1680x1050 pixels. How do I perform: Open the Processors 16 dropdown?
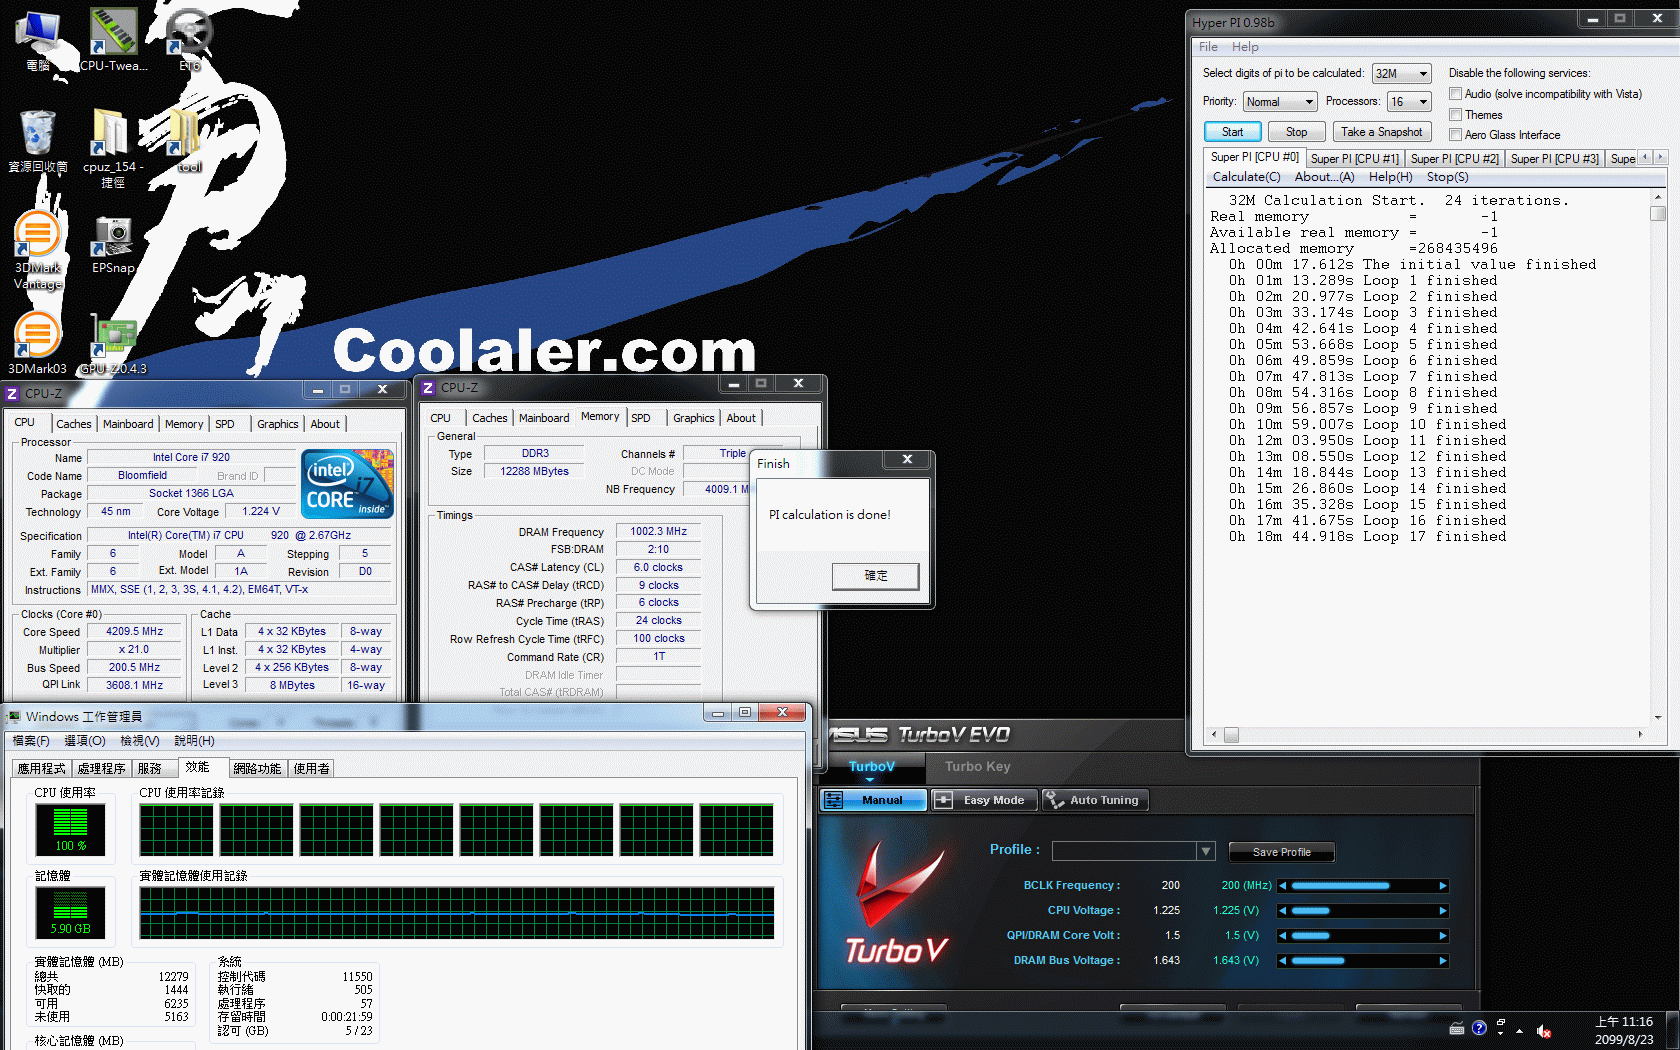tap(1409, 102)
